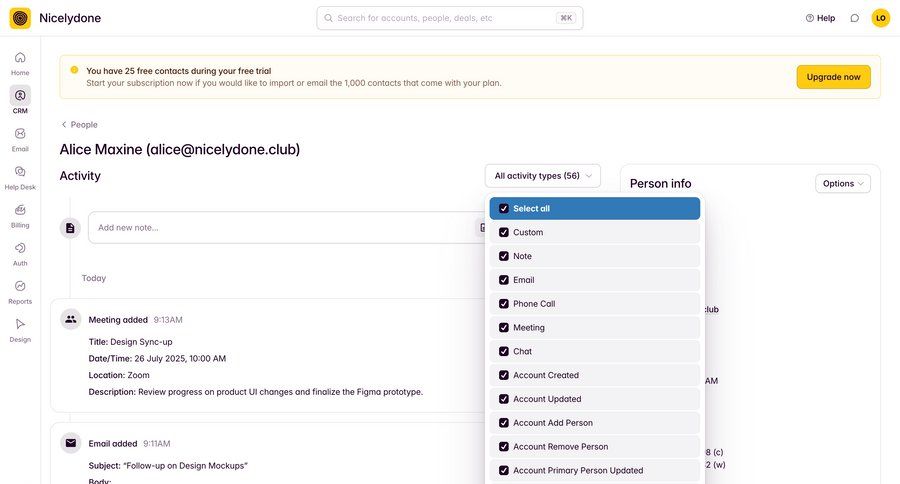Click the meeting Description line
Viewport: 900px width, 484px height.
(x=255, y=392)
